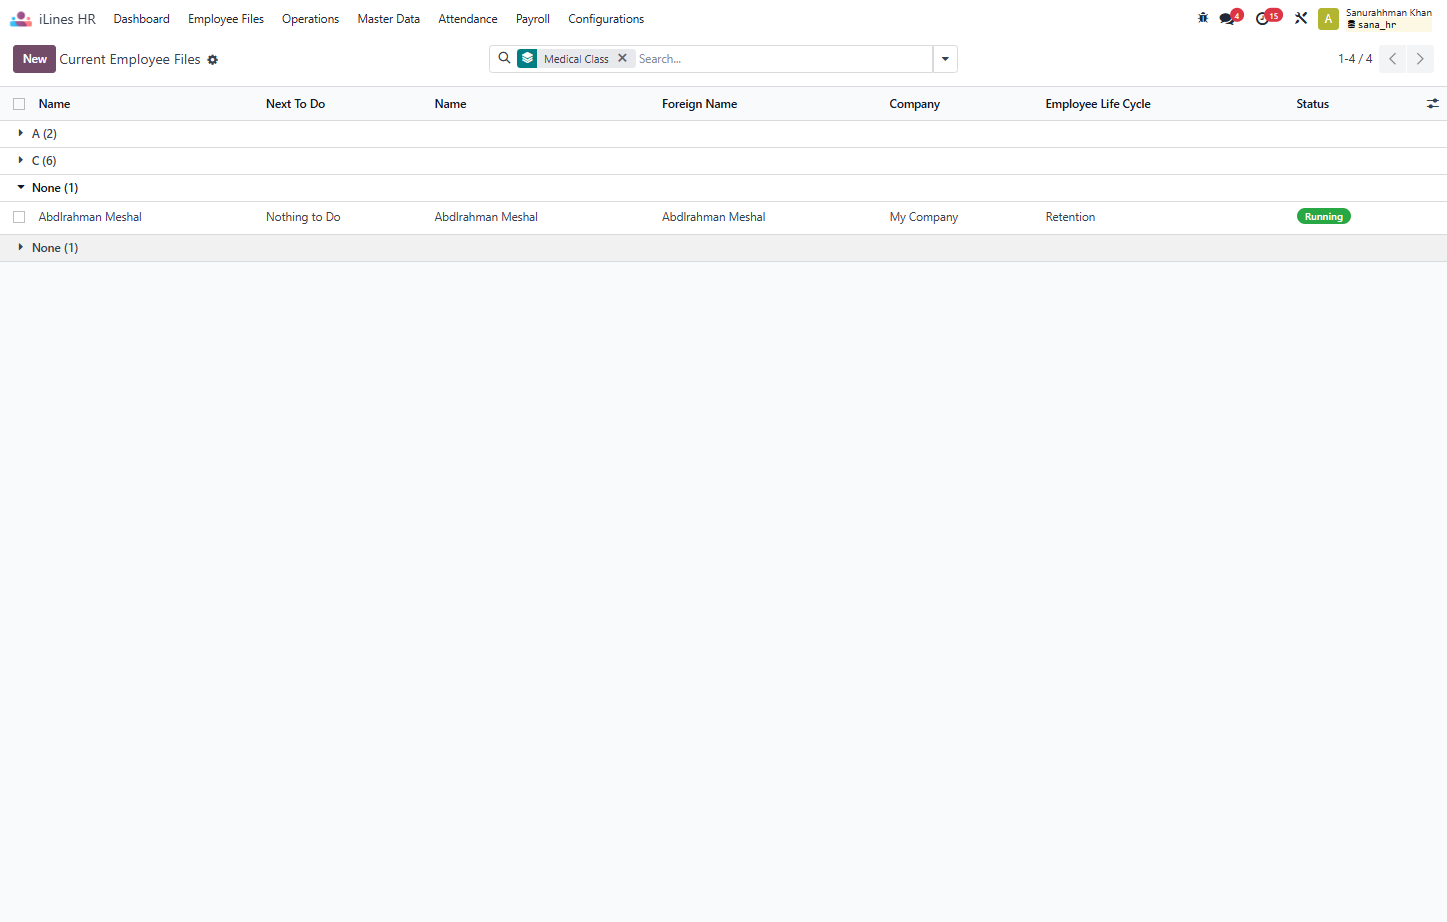The image size is (1447, 922).
Task: Click the magnifying glass search icon
Action: (504, 59)
